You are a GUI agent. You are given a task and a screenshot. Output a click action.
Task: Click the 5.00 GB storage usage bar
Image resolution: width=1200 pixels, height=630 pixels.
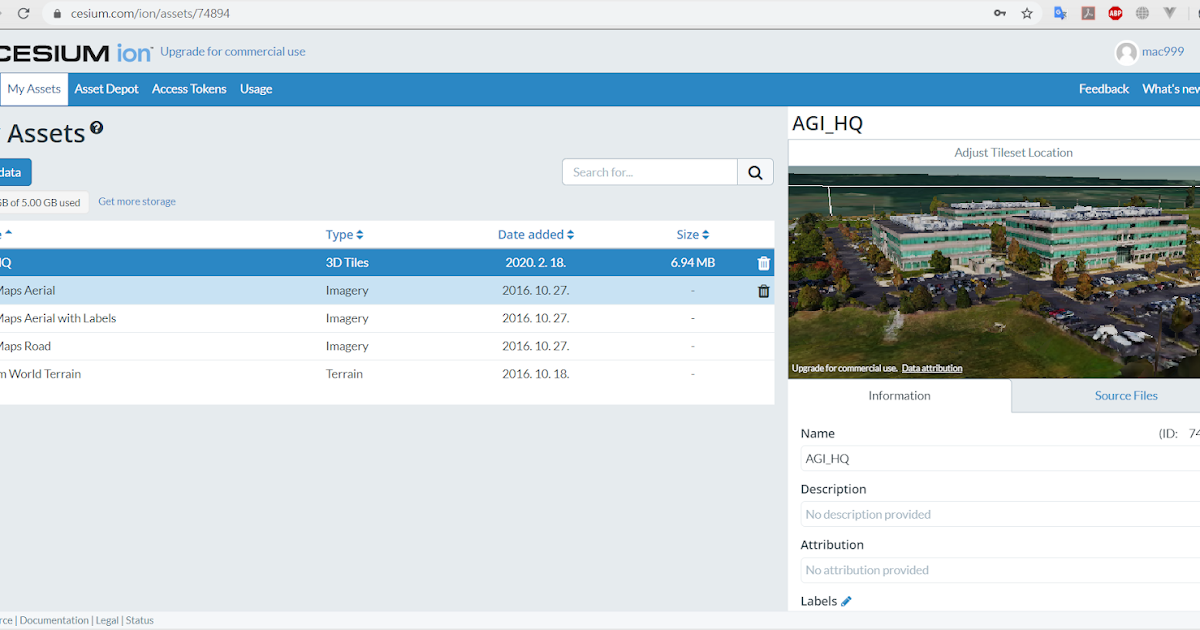[x=40, y=201]
